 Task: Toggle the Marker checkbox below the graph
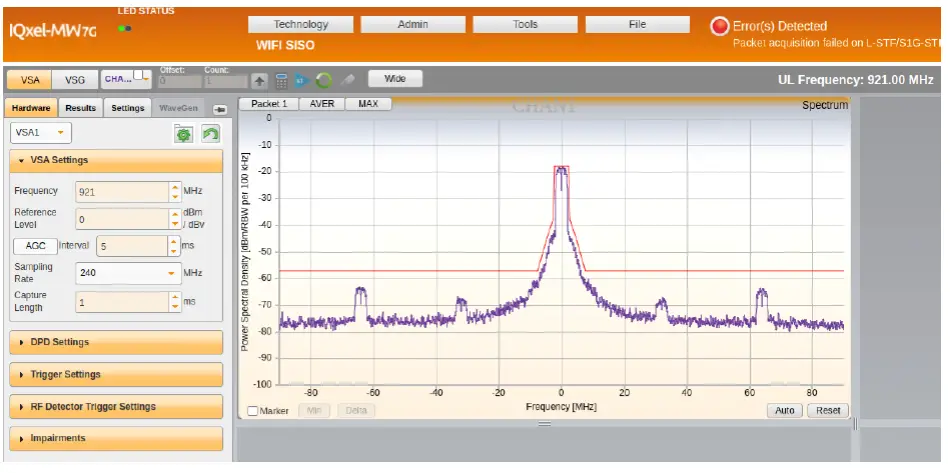(253, 411)
